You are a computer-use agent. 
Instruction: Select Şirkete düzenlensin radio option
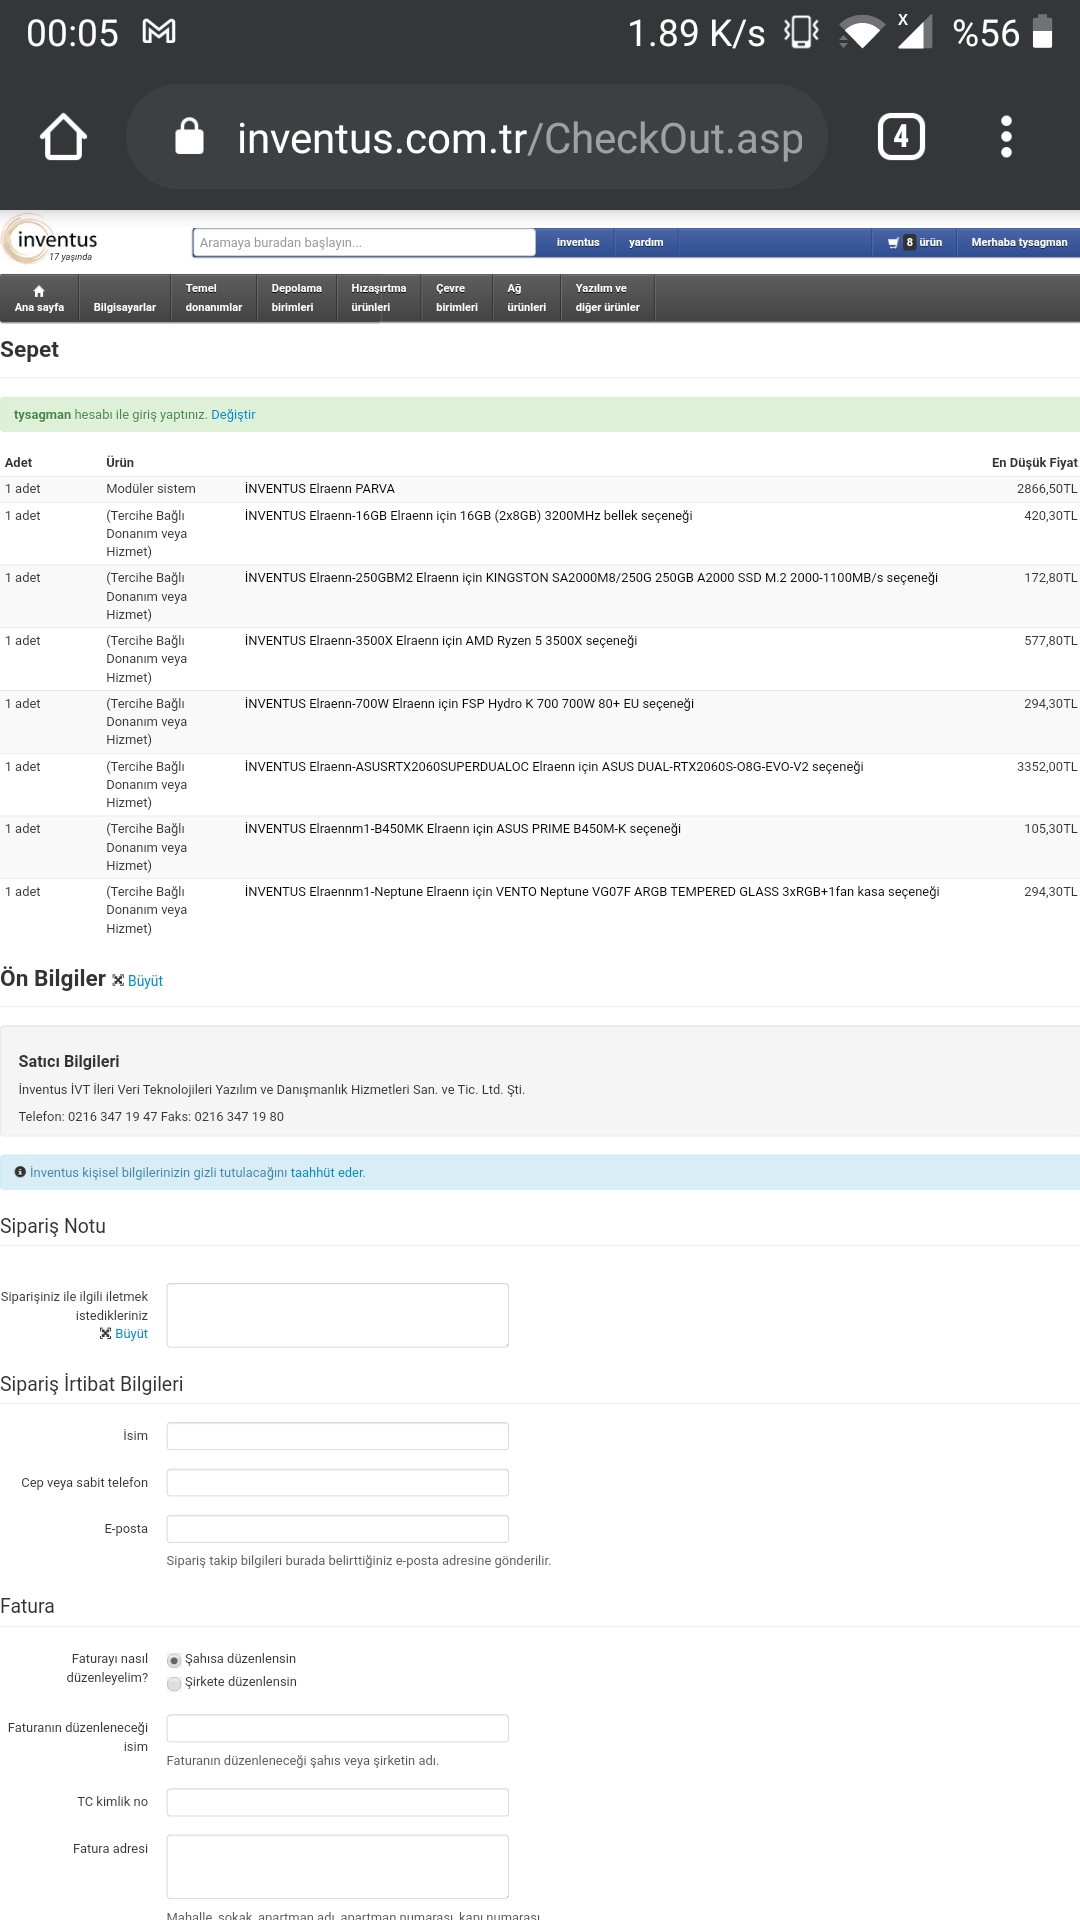click(x=174, y=1683)
